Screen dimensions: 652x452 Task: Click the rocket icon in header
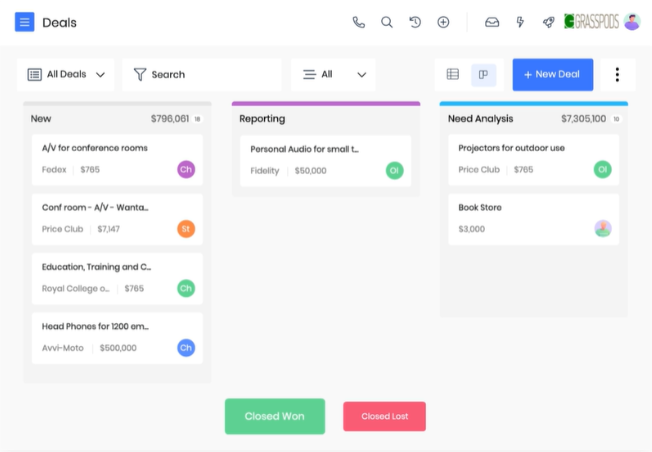pyautogui.click(x=548, y=22)
